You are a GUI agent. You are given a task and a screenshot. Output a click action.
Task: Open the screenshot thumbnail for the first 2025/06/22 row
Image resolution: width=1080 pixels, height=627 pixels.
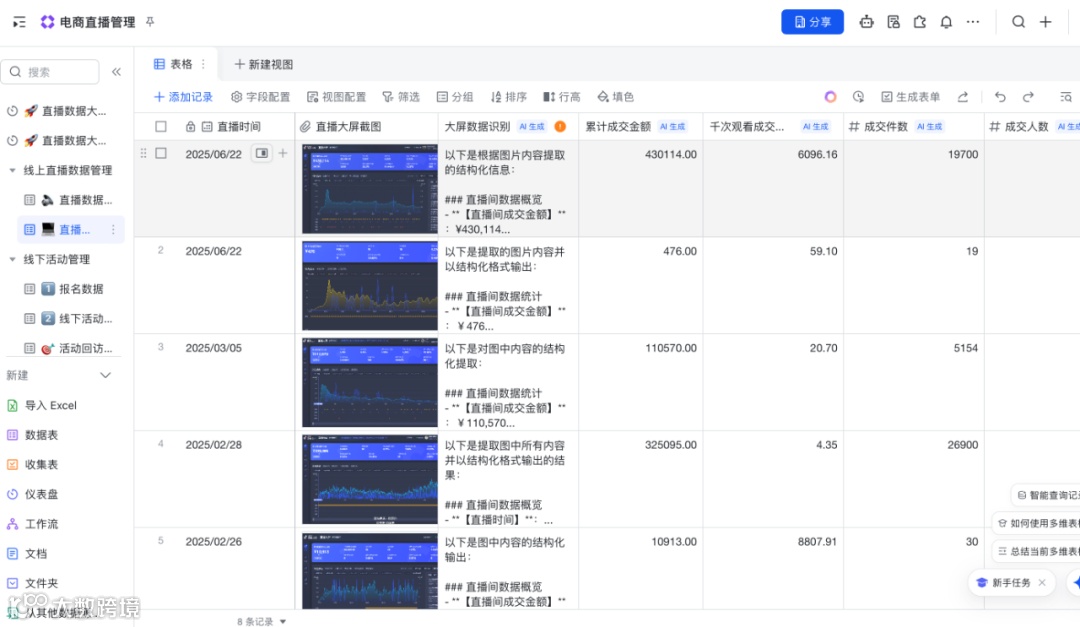coord(370,189)
